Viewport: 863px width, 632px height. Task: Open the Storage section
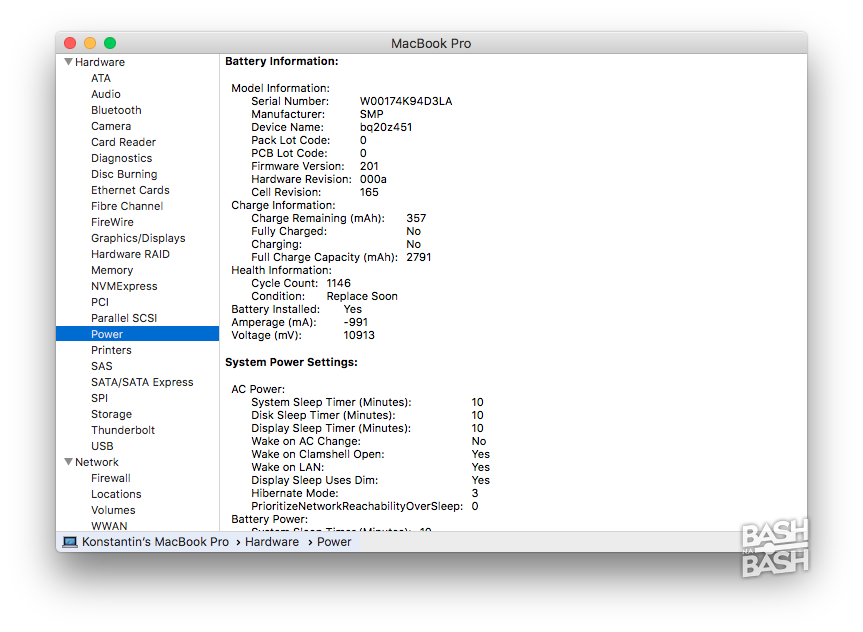click(111, 413)
